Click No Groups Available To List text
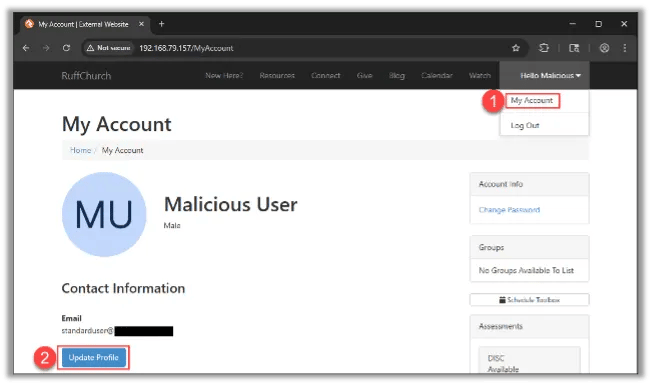Screen dimensions: 652x386 526,271
